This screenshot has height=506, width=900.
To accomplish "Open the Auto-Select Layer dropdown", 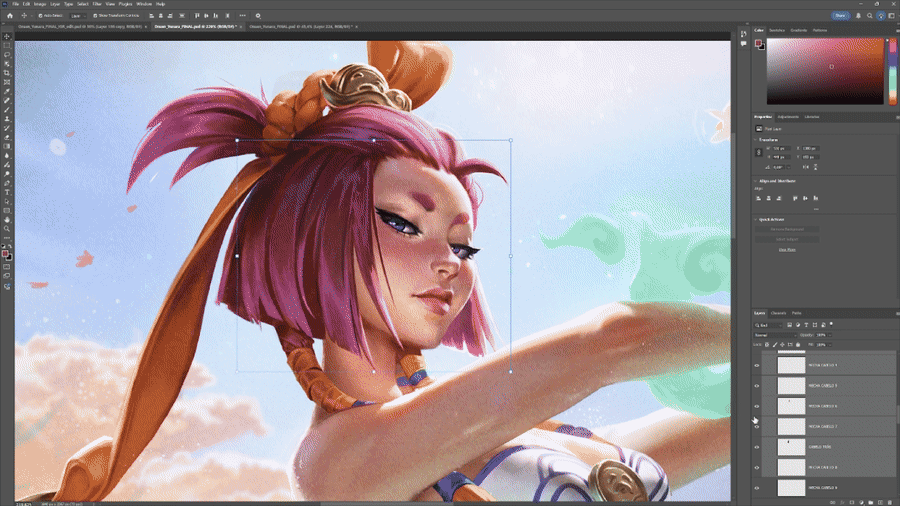I will point(79,15).
